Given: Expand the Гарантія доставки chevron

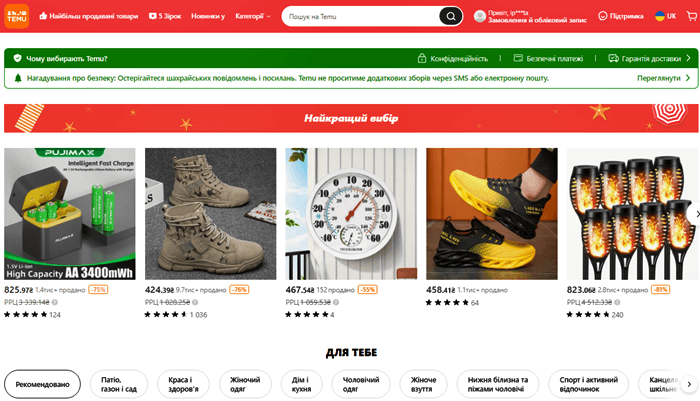Looking at the screenshot, I should pos(688,58).
